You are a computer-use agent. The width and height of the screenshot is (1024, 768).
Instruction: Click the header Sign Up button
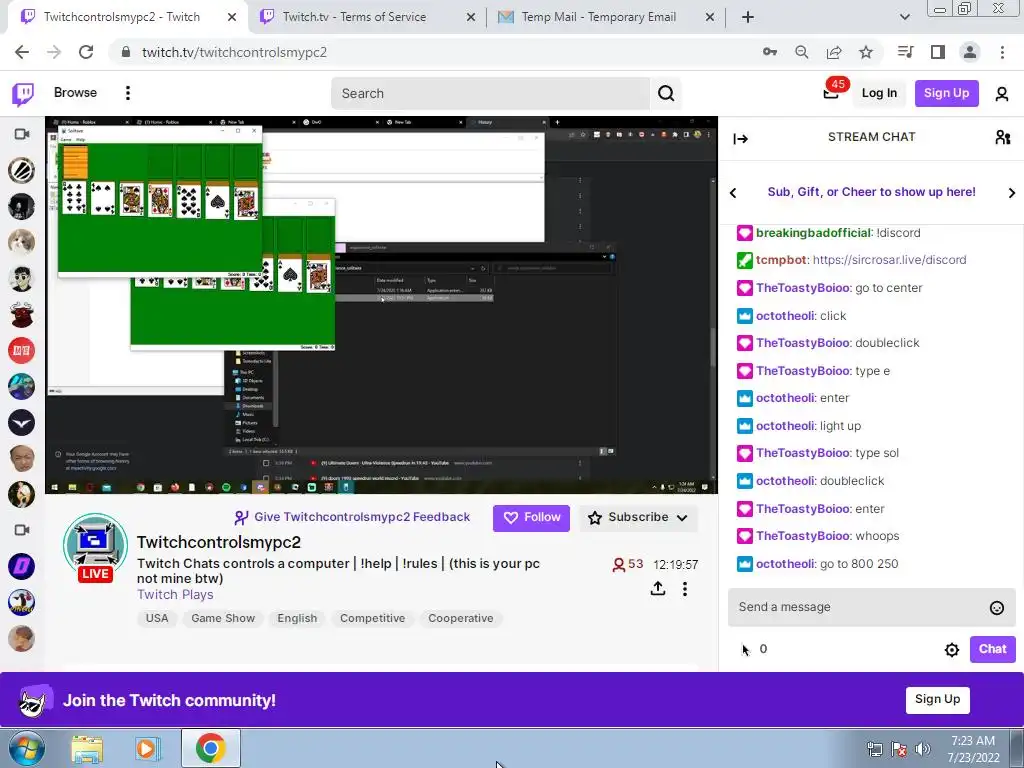point(946,93)
